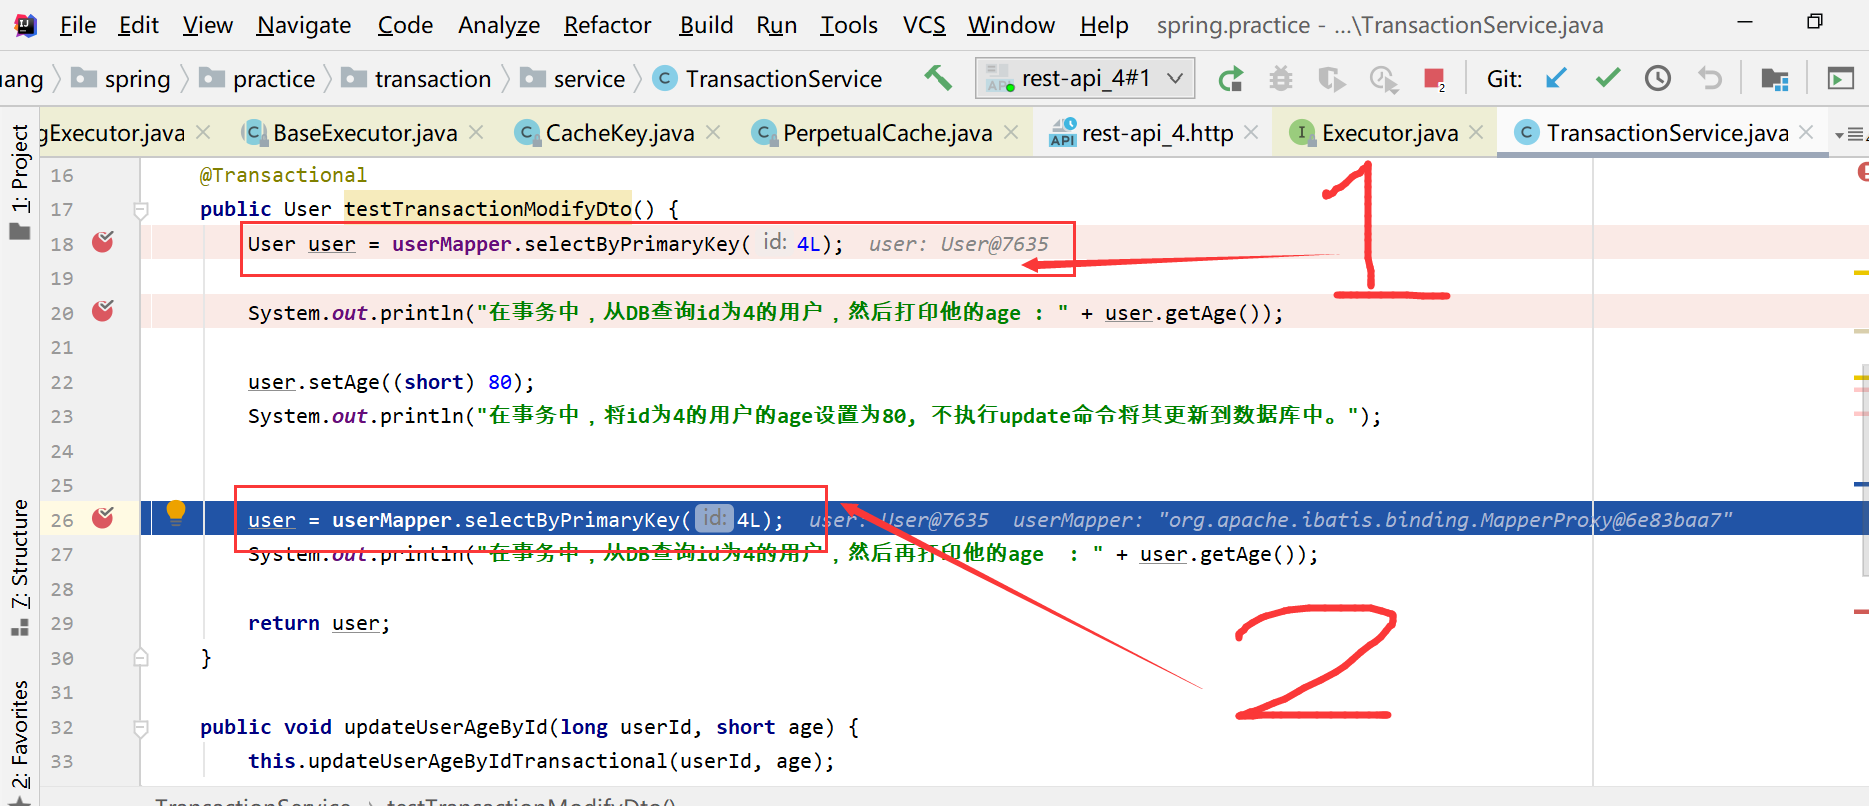Open the Structure tool window
The image size is (1869, 806).
coord(19,568)
